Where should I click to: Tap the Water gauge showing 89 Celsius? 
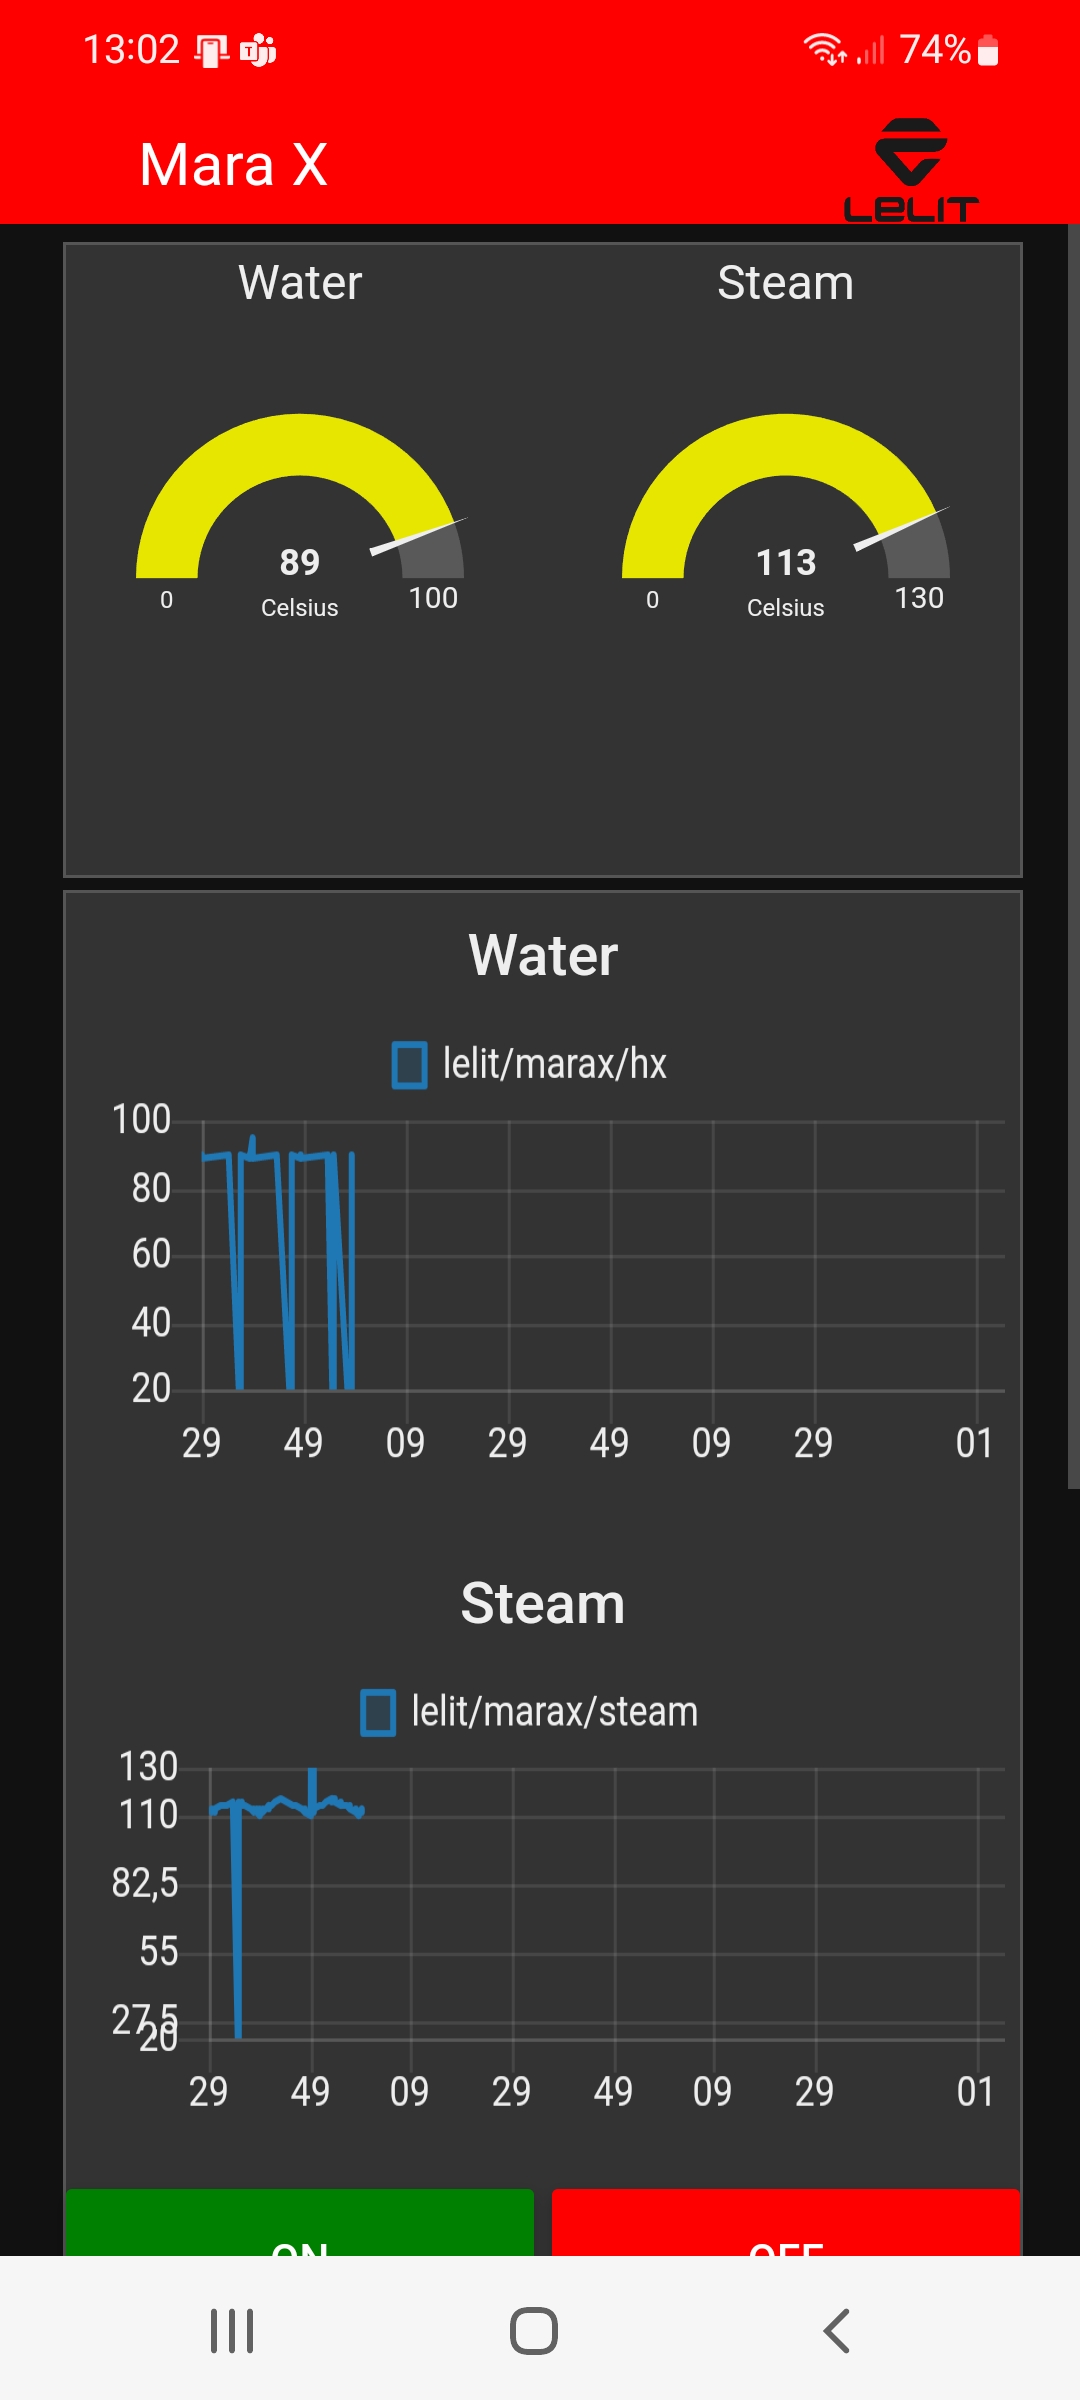(300, 510)
